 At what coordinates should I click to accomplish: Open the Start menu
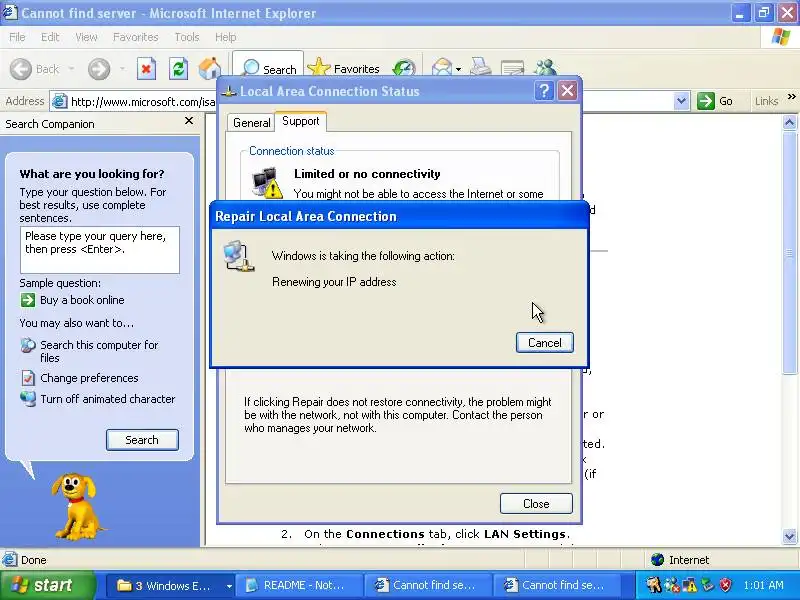(47, 585)
